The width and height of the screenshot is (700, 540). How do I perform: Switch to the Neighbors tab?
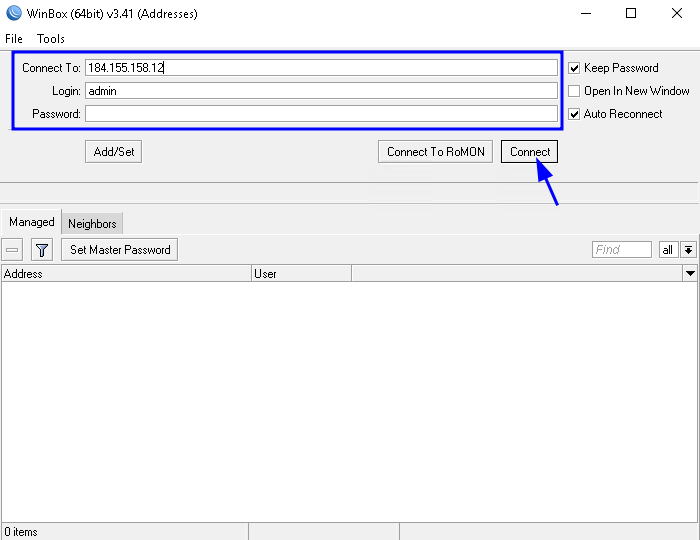[92, 224]
